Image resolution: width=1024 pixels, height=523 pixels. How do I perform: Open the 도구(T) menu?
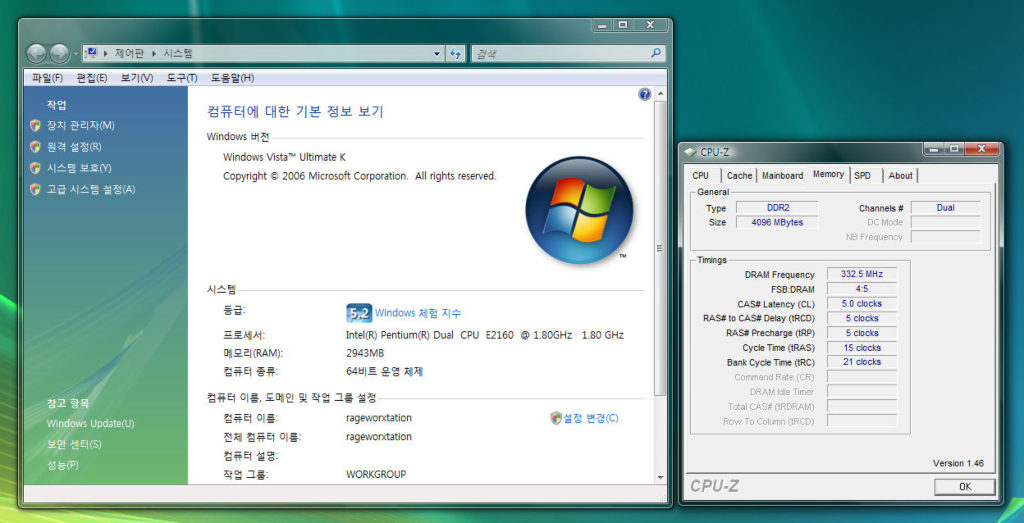(x=182, y=78)
